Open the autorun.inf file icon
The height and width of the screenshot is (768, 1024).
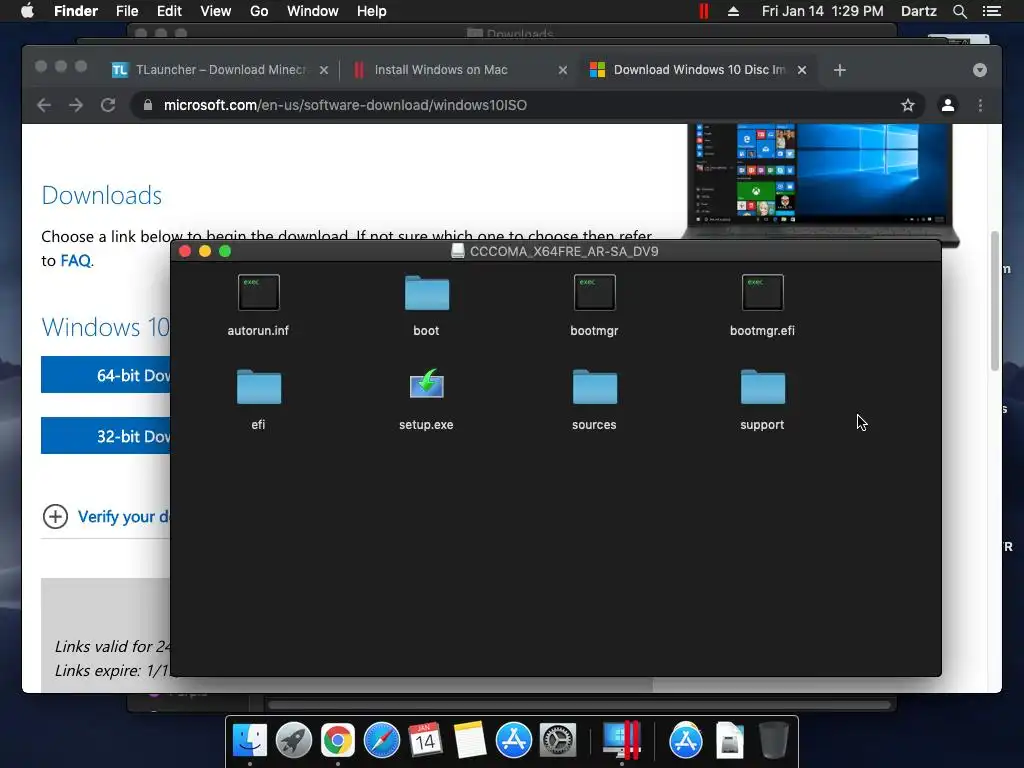tap(259, 292)
